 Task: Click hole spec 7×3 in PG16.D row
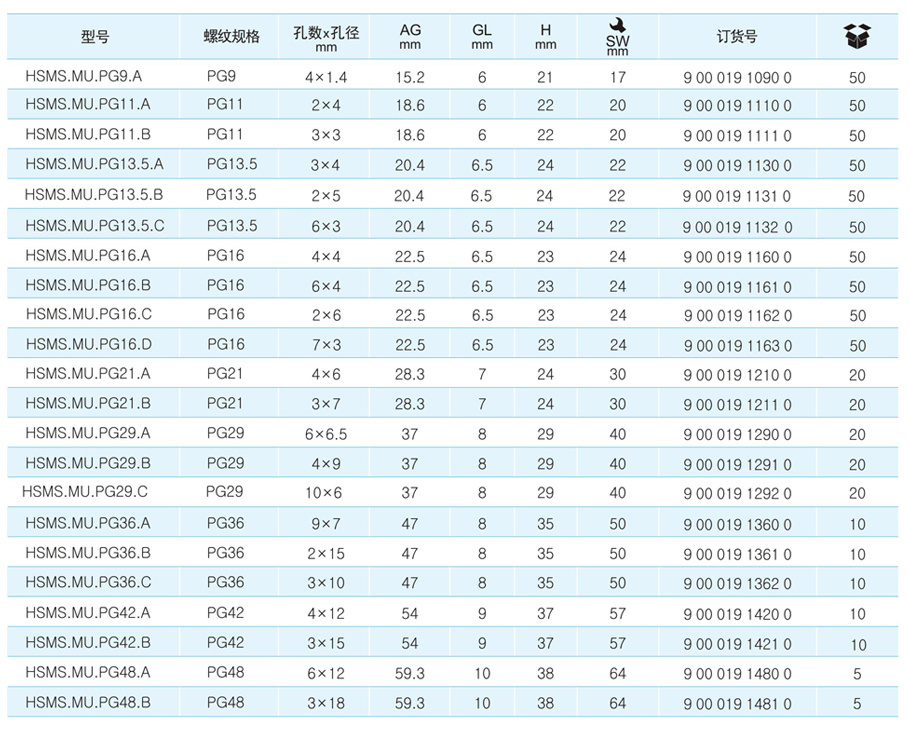pyautogui.click(x=326, y=345)
